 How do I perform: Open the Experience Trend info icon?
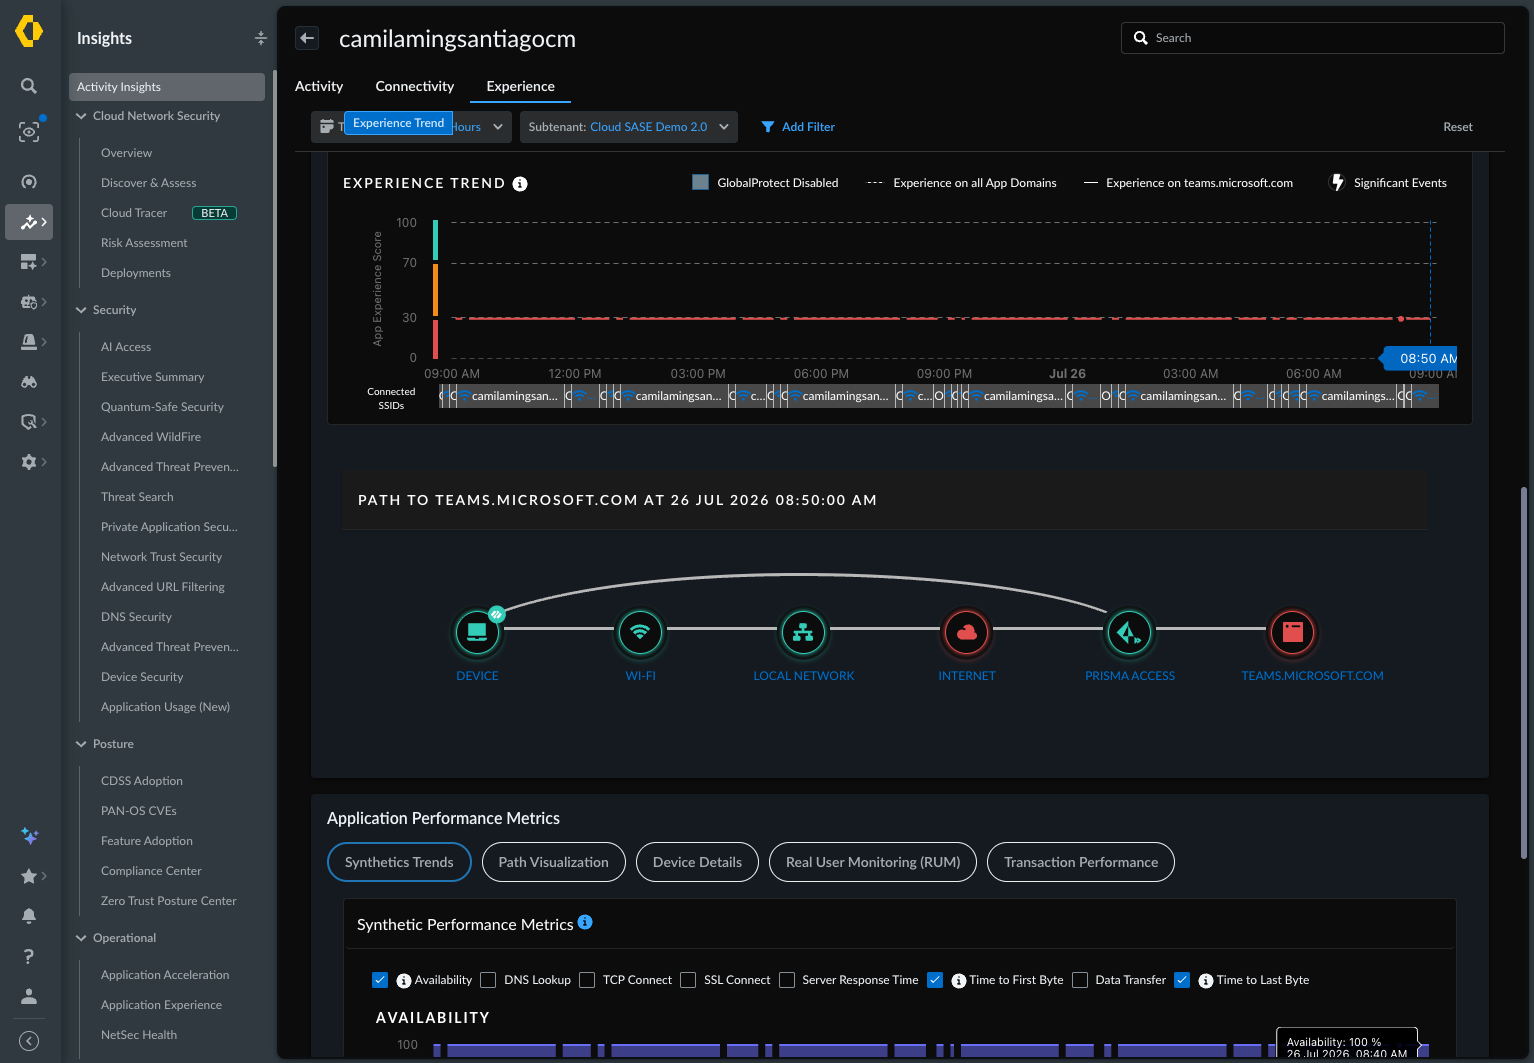pyautogui.click(x=520, y=183)
